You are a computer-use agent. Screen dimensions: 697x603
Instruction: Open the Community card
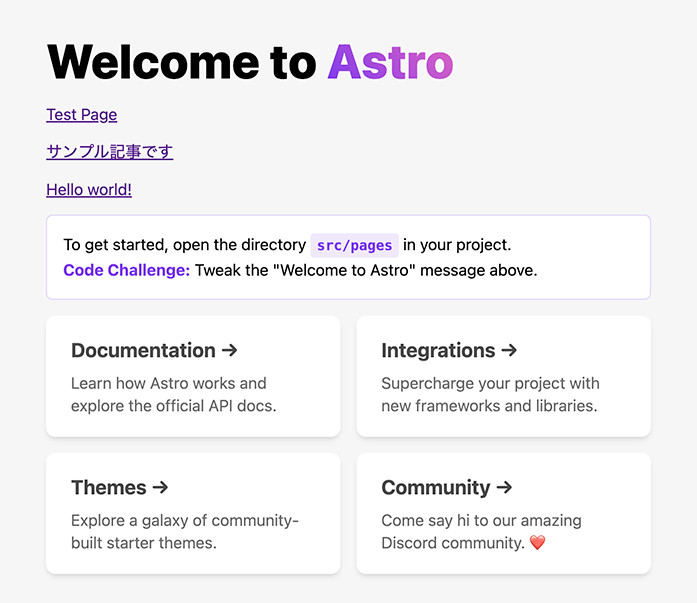[504, 513]
